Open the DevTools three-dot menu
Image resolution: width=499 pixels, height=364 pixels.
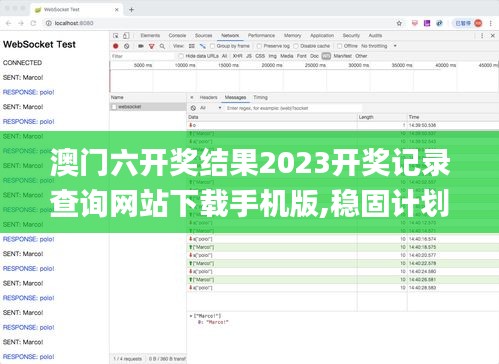coord(482,35)
